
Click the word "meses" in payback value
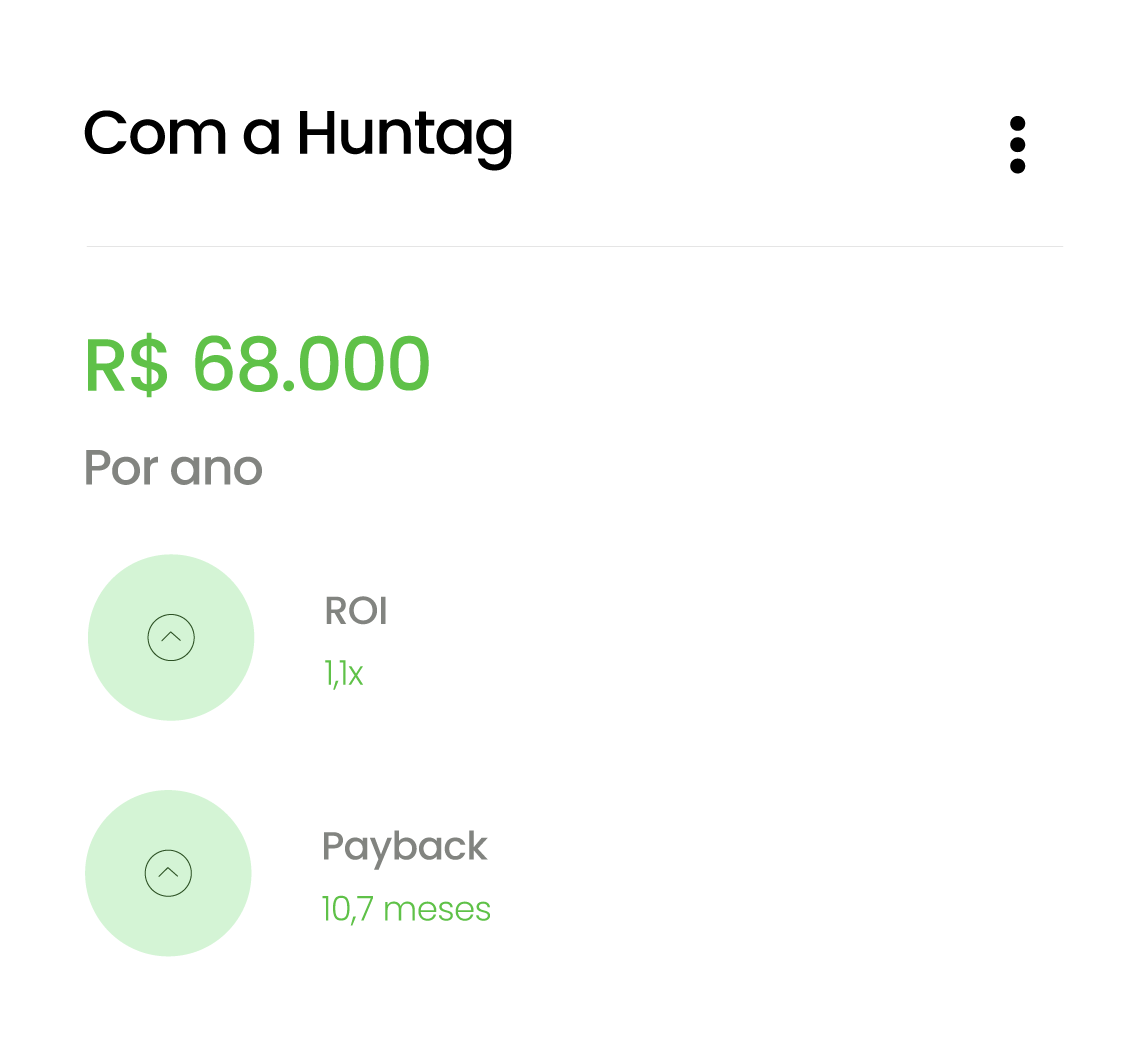click(437, 910)
